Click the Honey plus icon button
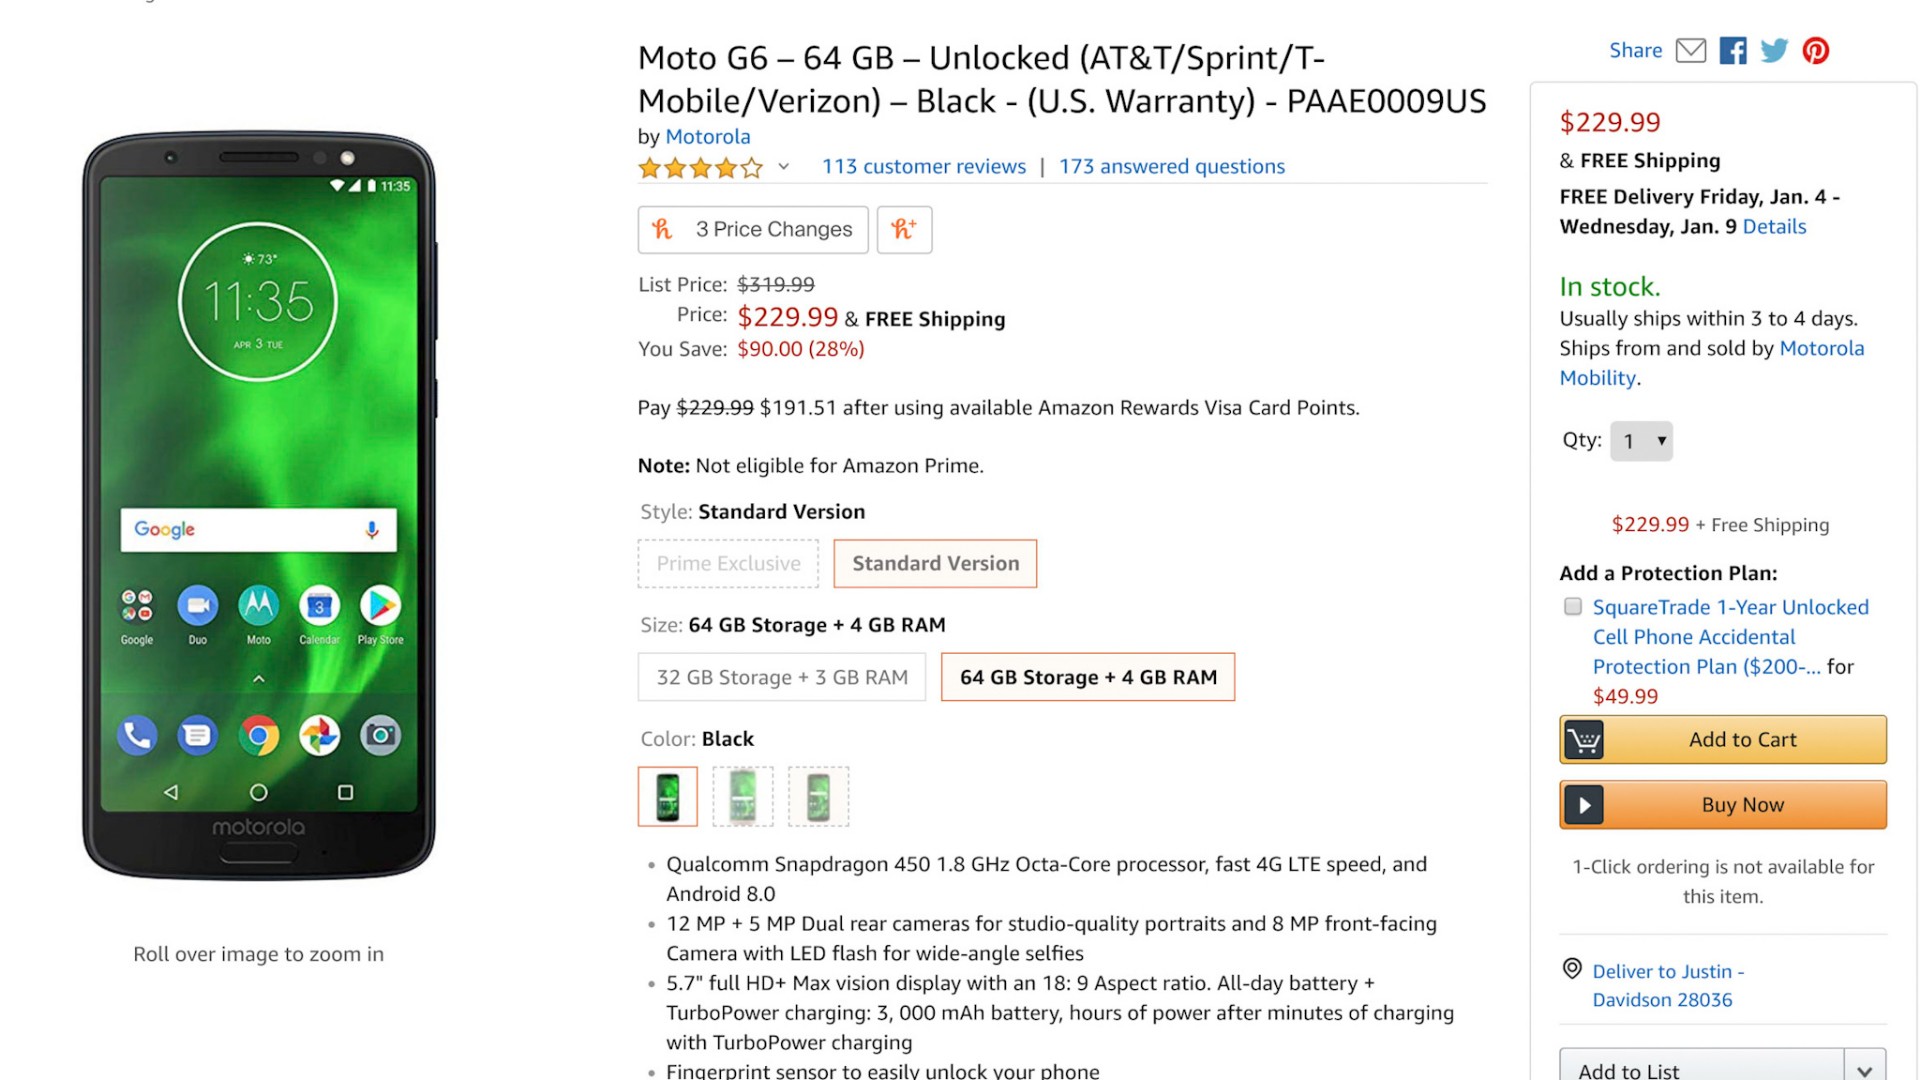1920x1080 pixels. (904, 230)
